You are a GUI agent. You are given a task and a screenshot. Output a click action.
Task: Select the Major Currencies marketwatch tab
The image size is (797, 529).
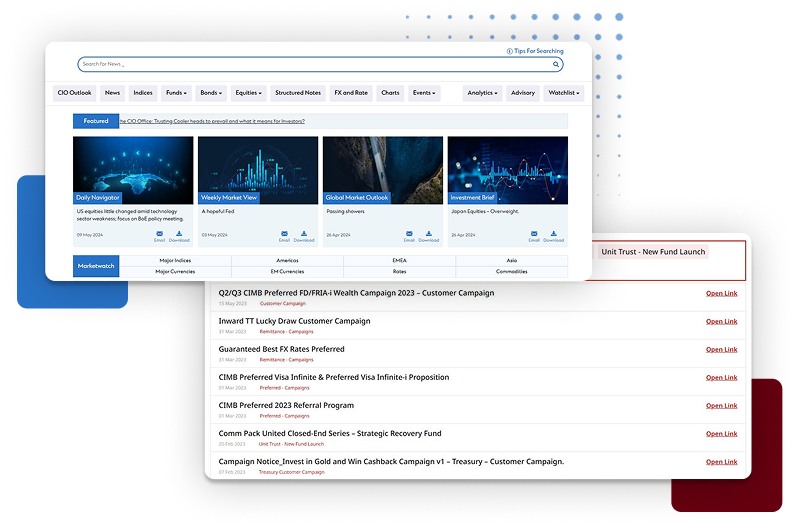(x=175, y=272)
